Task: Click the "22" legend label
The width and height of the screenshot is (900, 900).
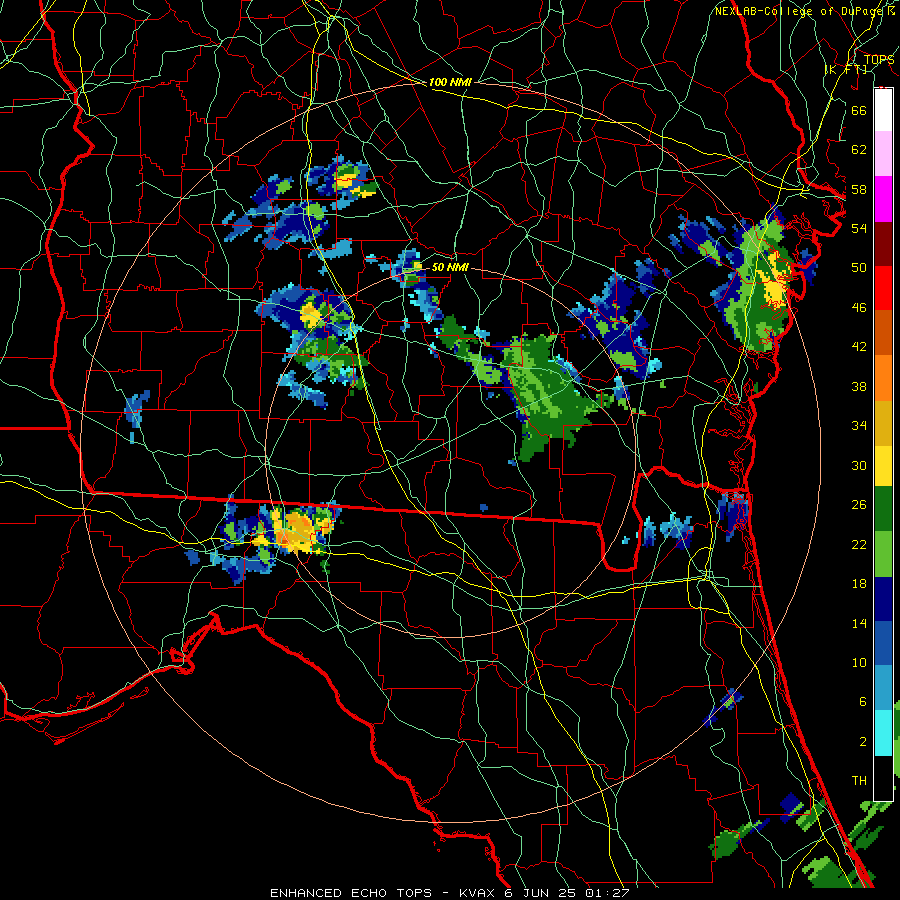Action: click(x=859, y=544)
